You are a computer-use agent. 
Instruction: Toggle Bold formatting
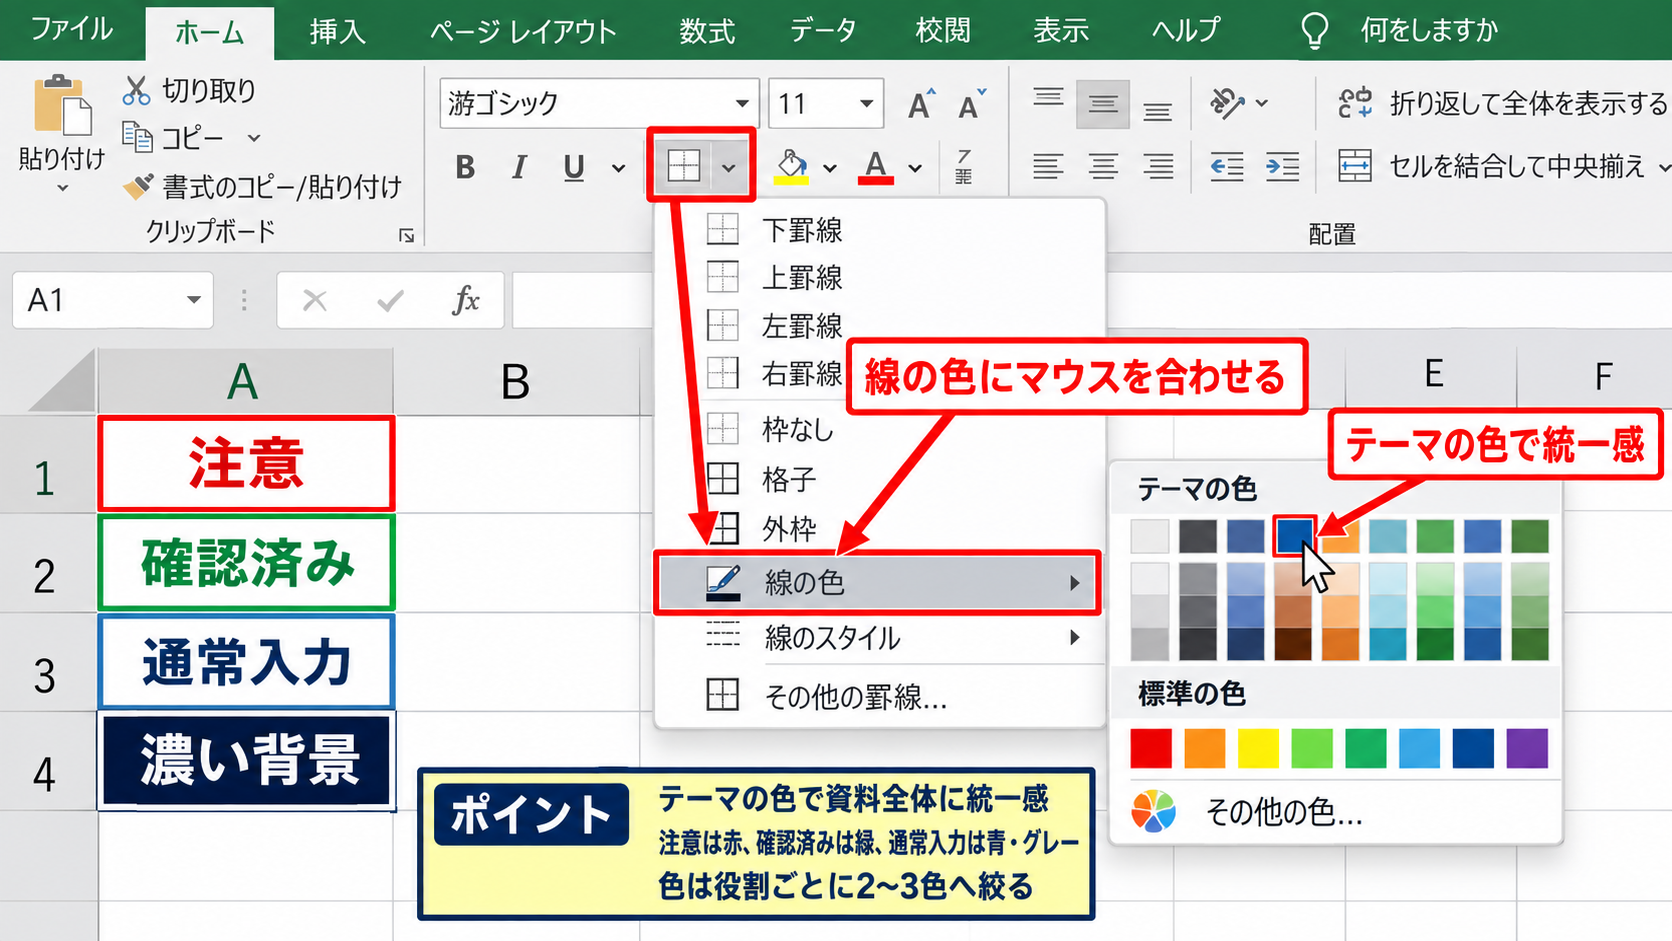465,167
